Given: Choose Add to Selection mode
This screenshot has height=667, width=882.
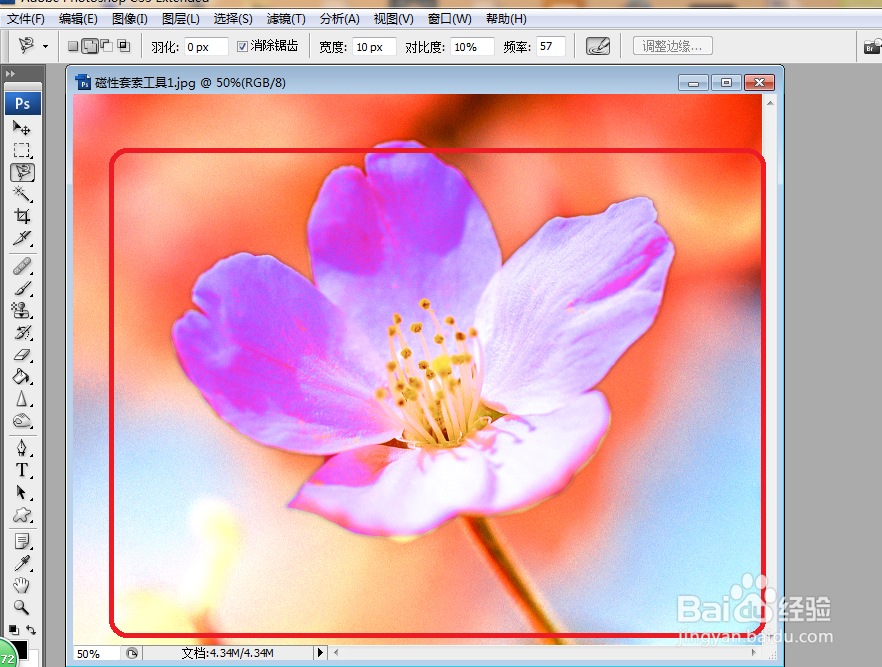Looking at the screenshot, I should (x=90, y=46).
